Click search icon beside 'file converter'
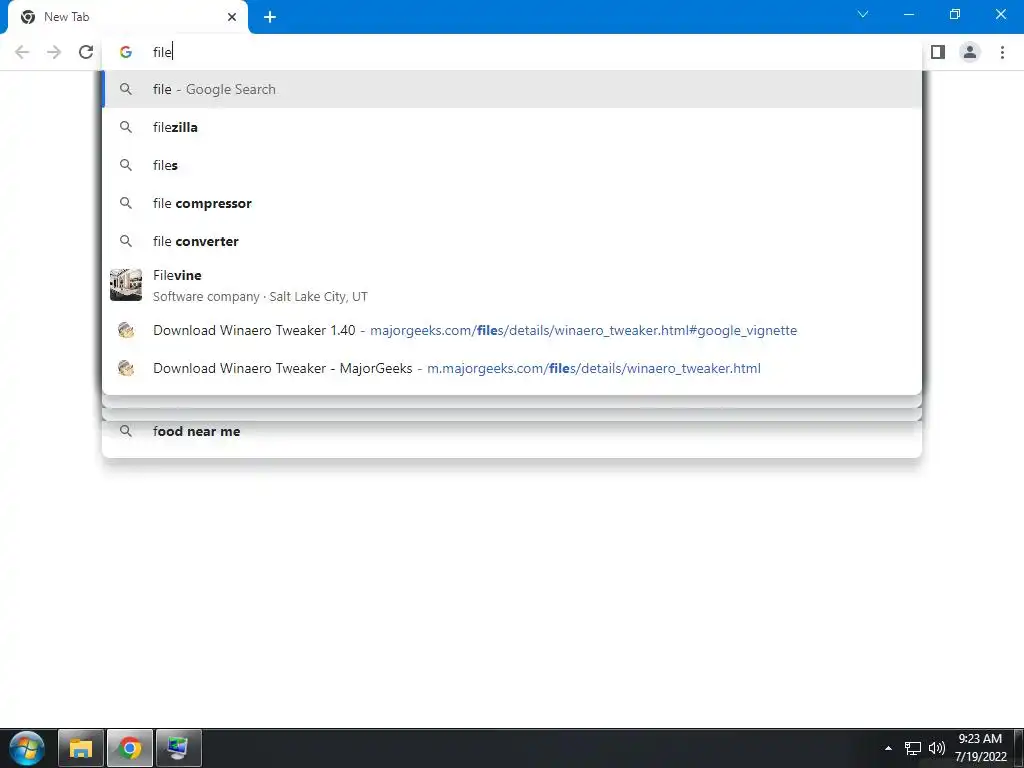 coord(126,241)
